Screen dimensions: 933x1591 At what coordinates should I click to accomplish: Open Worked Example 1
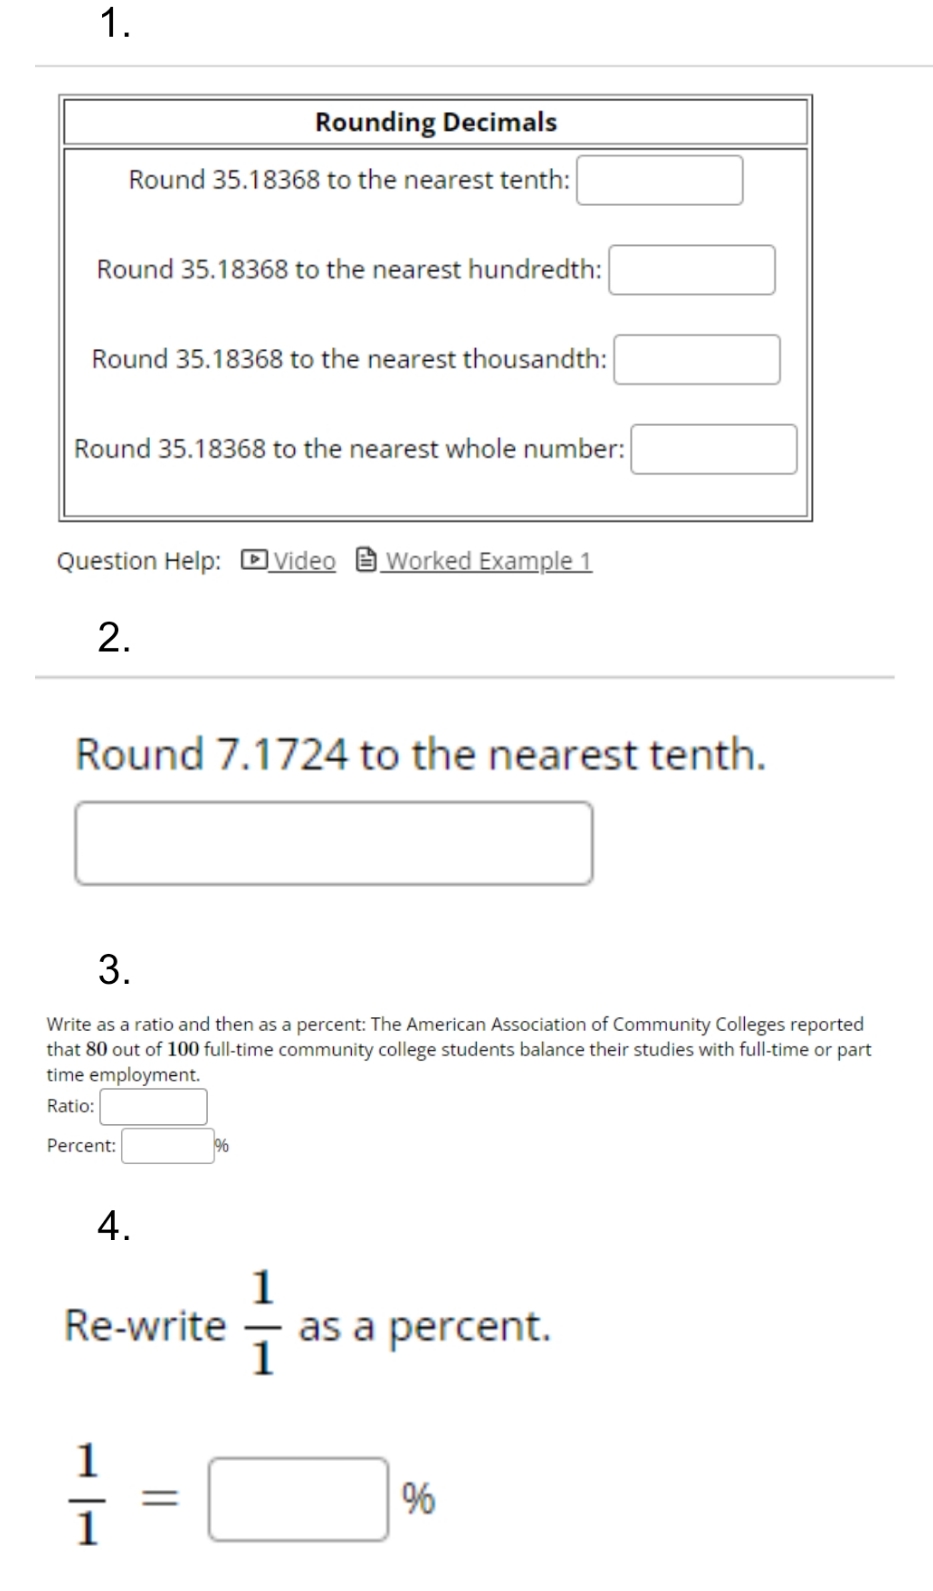coord(490,561)
